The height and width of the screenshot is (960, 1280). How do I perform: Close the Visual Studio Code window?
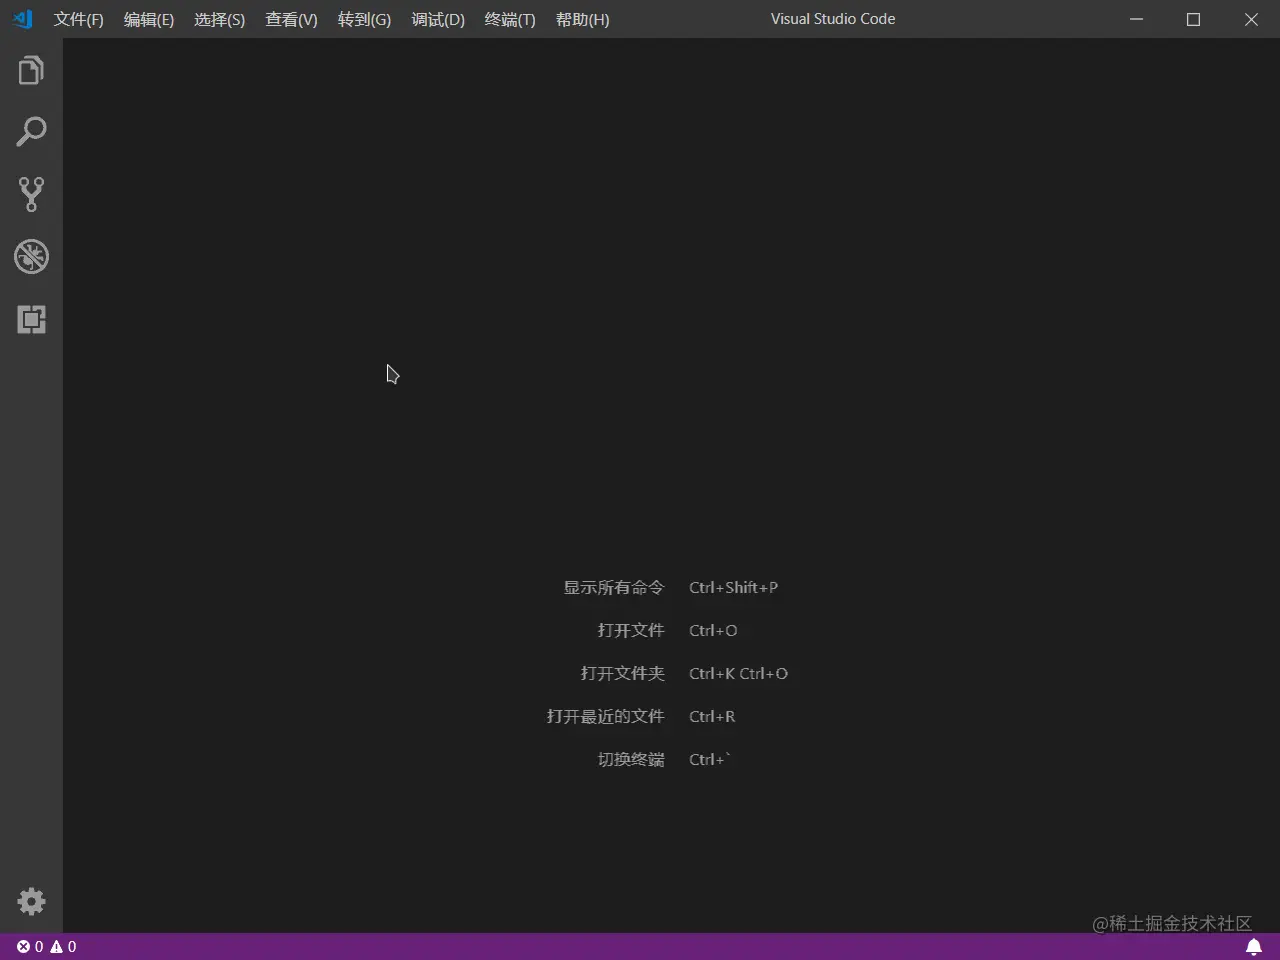[x=1251, y=19]
